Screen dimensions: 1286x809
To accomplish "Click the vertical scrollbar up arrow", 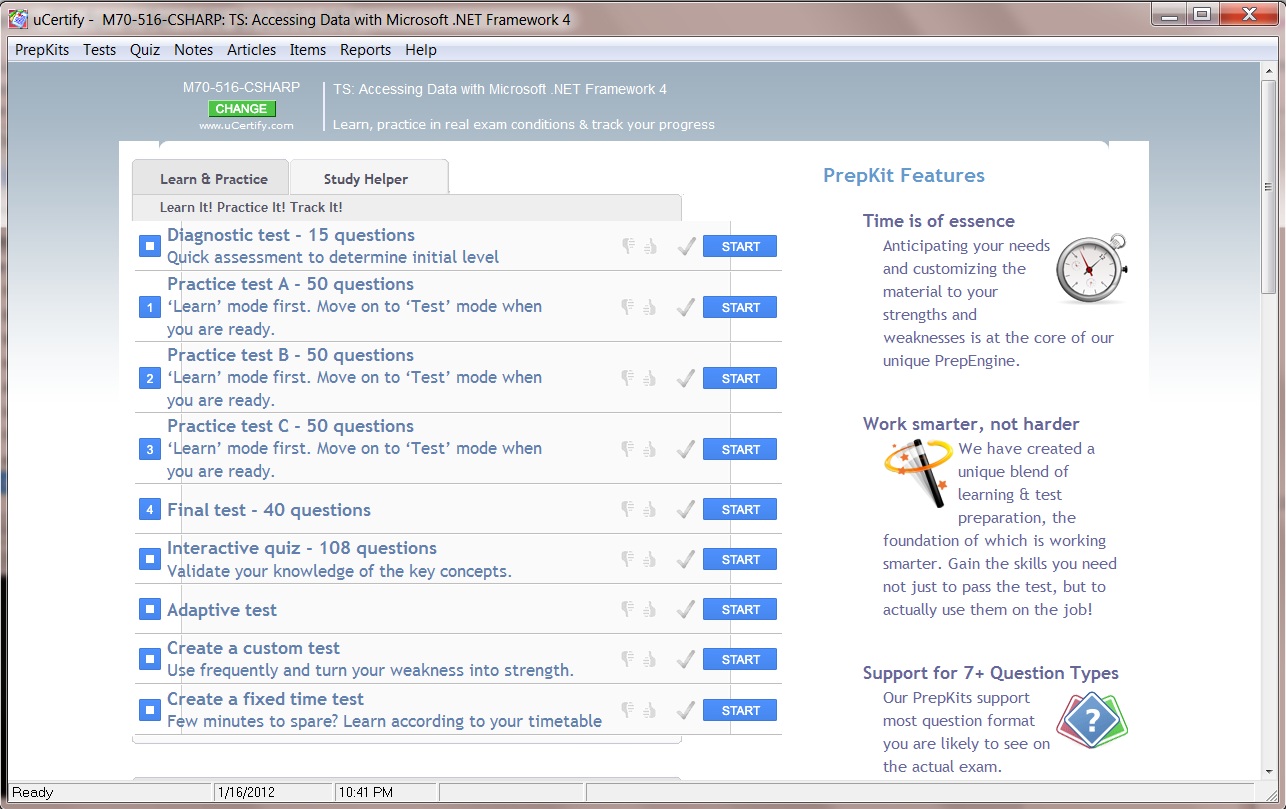I will tap(1270, 72).
